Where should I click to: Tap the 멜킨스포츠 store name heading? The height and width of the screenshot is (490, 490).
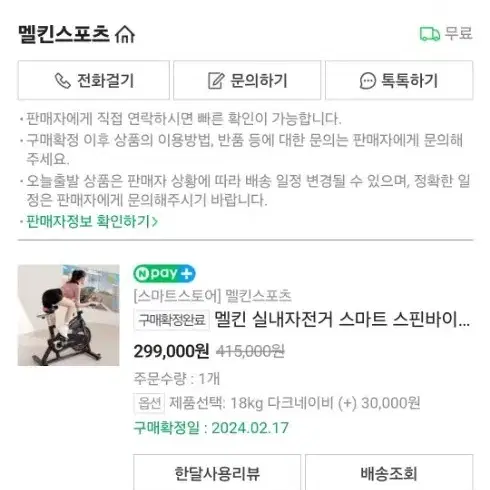tap(64, 34)
